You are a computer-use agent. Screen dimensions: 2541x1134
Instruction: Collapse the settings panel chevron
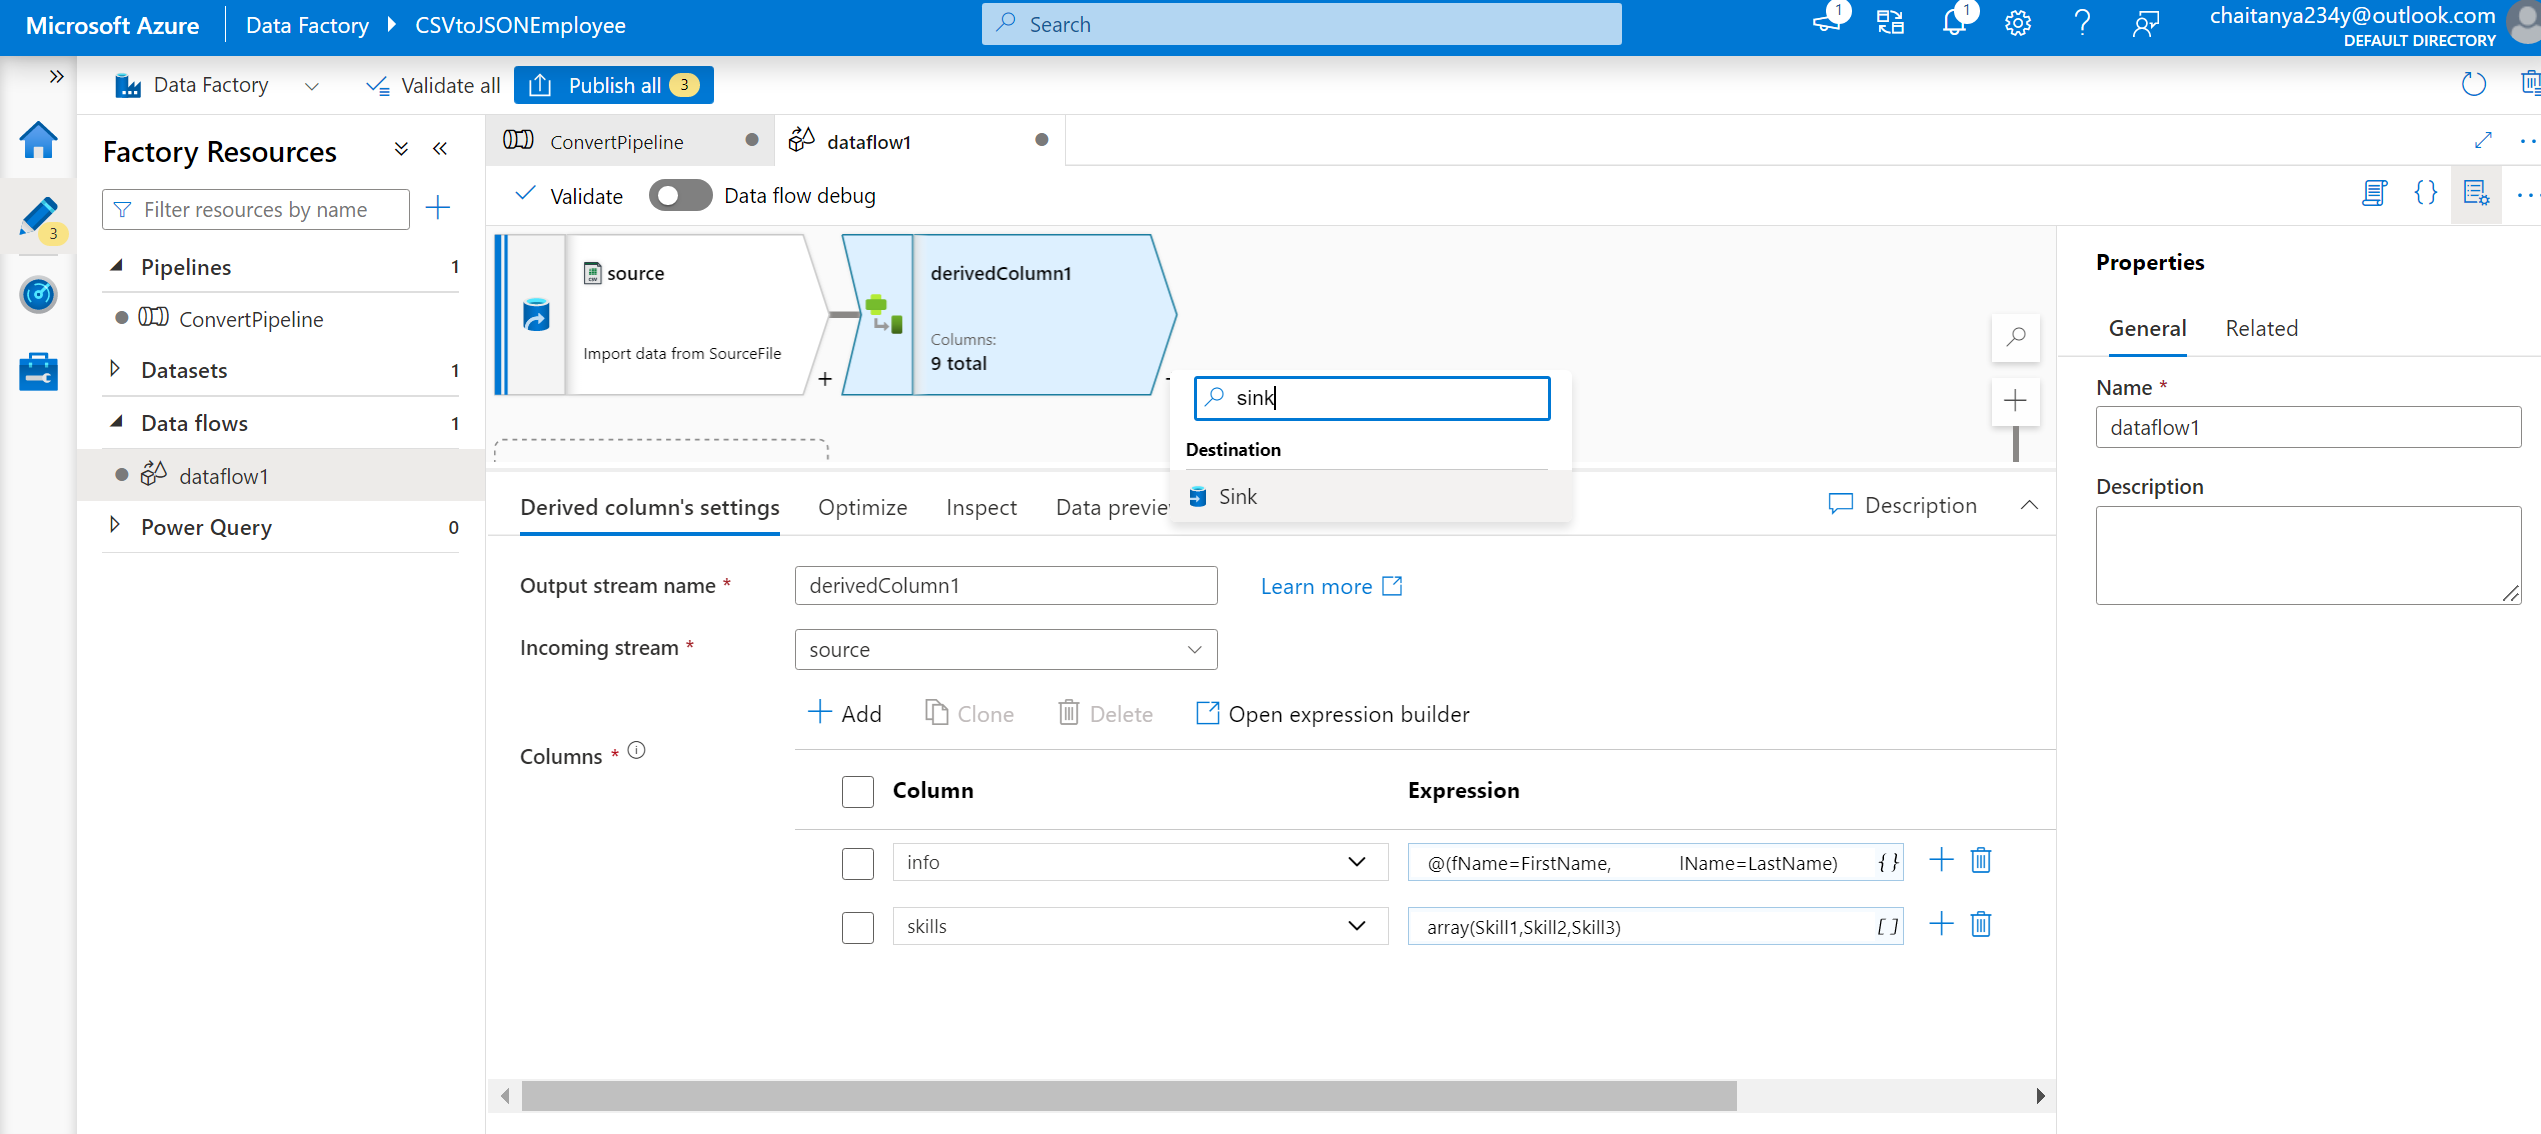point(2029,505)
